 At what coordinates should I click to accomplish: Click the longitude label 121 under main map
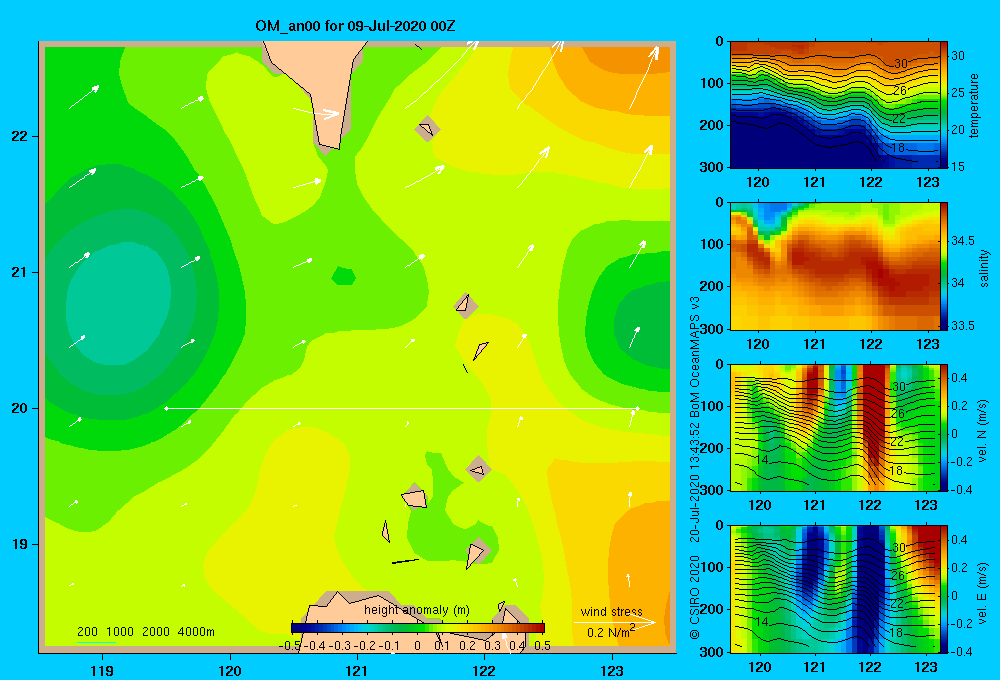[x=357, y=670]
